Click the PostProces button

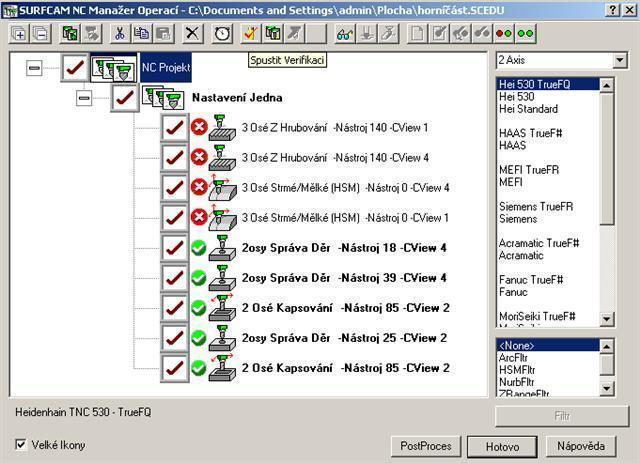click(426, 446)
